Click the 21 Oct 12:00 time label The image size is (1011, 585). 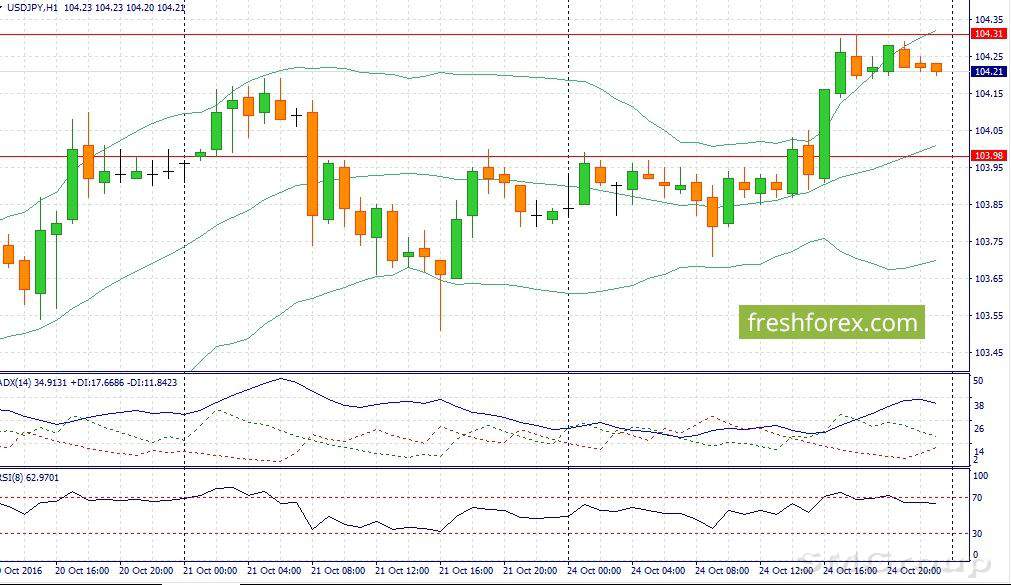(402, 571)
